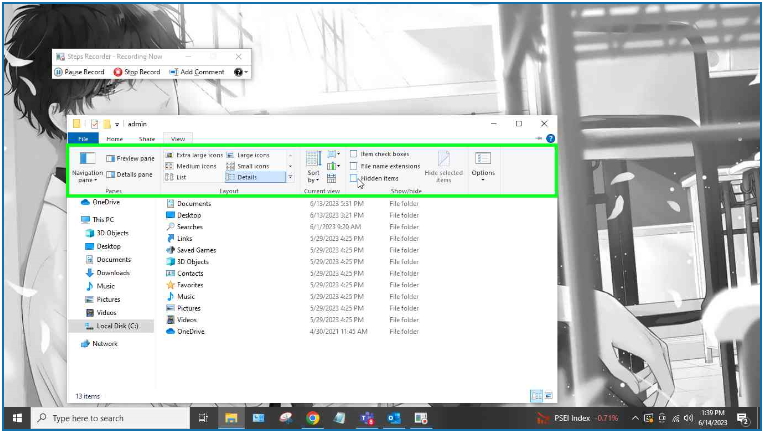This screenshot has height=434, width=764.
Task: Click the View ribbon tab
Action: coord(178,139)
